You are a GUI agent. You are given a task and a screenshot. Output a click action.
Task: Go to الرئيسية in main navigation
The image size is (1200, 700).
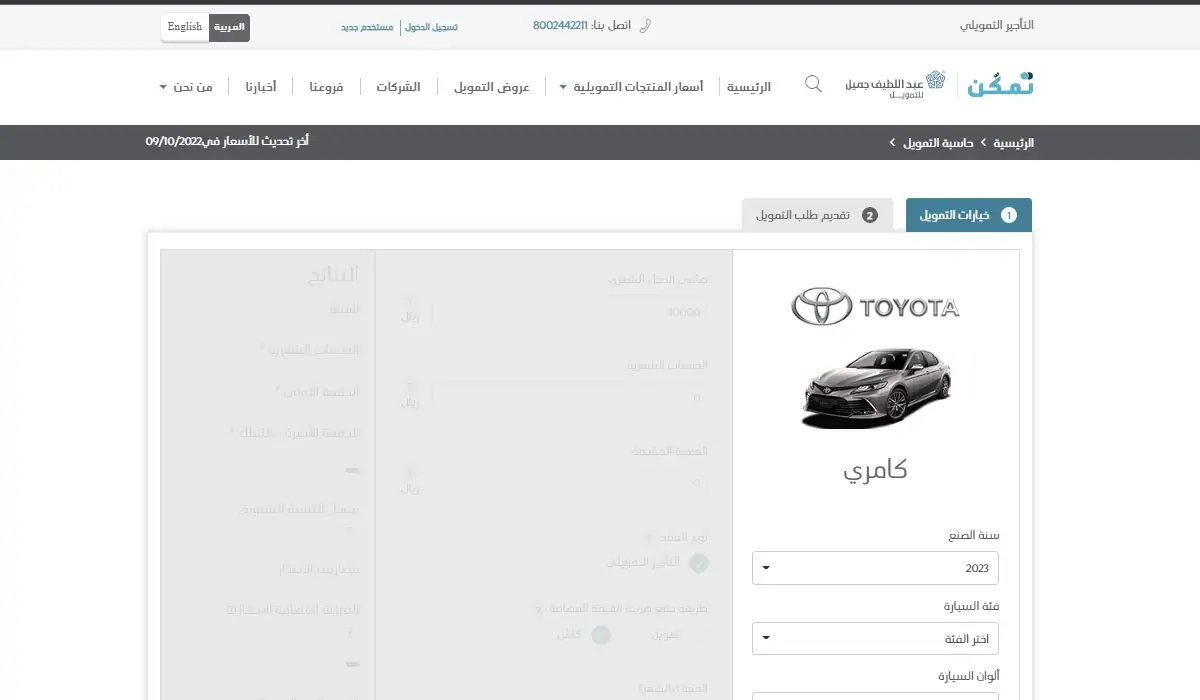coord(749,87)
